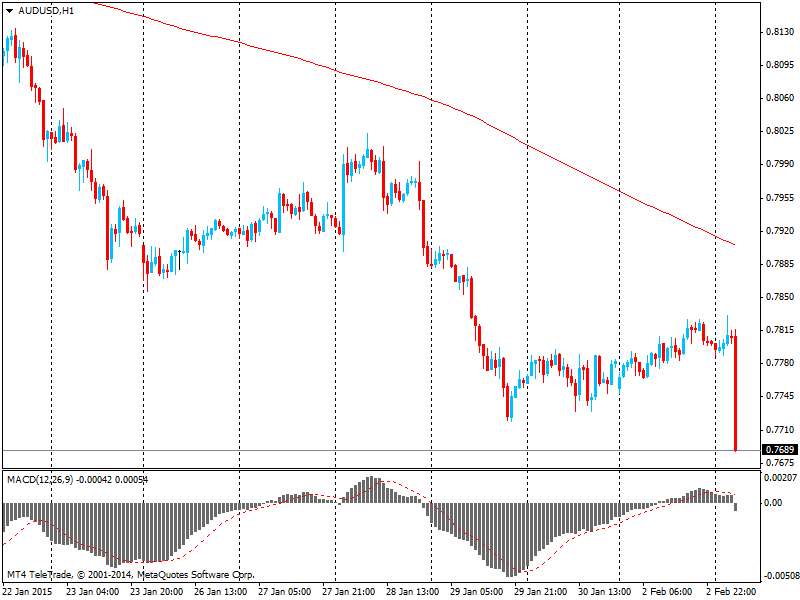The image size is (800, 600).
Task: Click the 30 Jan 13:00 time label
Action: pyautogui.click(x=606, y=591)
